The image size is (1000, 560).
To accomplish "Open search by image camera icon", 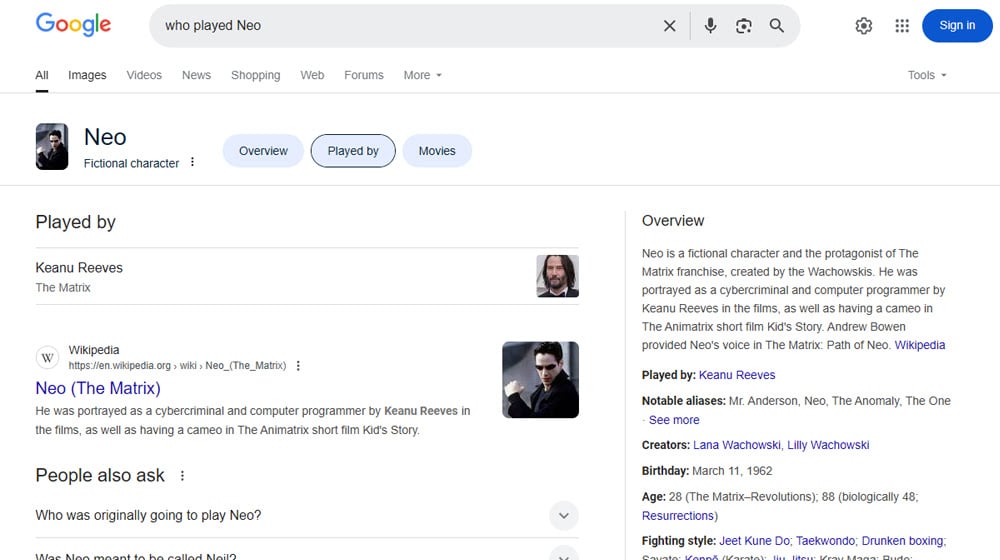I will pos(744,26).
